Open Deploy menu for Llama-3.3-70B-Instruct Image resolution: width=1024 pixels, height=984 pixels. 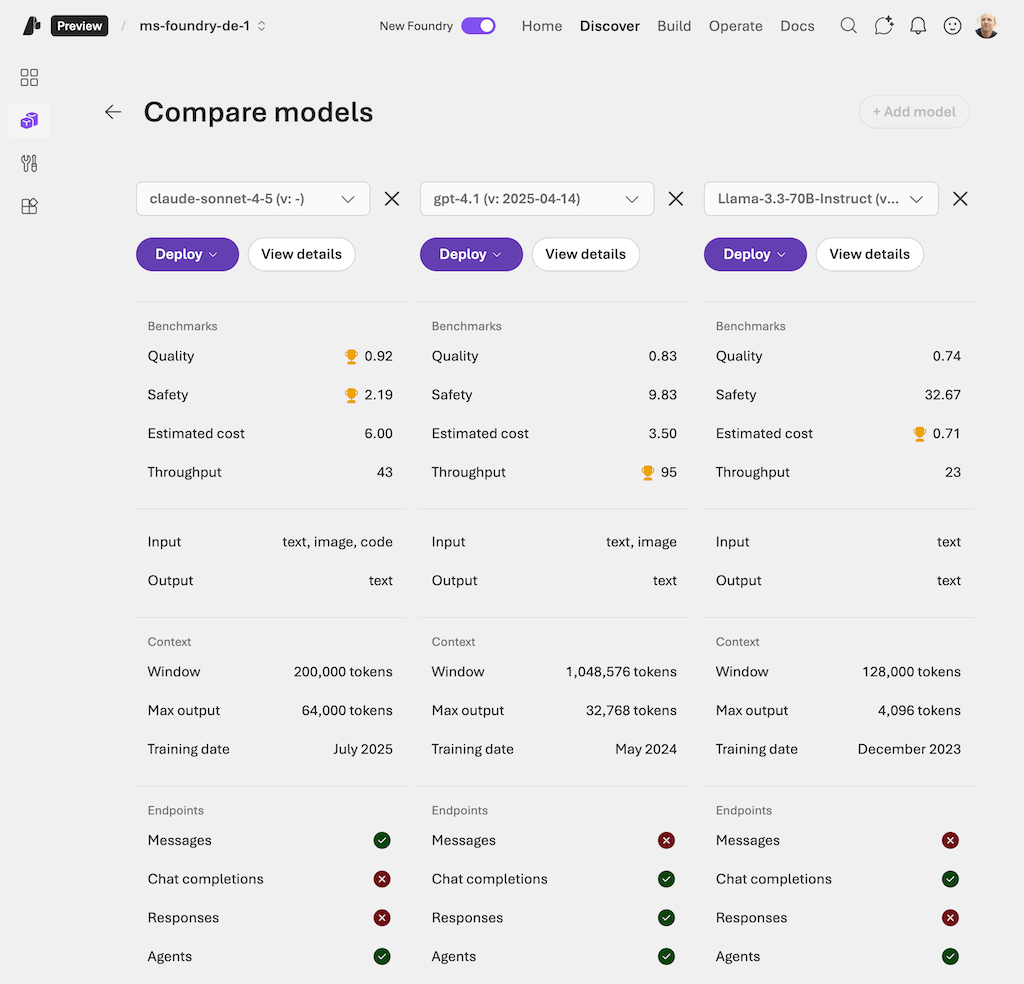click(x=755, y=254)
